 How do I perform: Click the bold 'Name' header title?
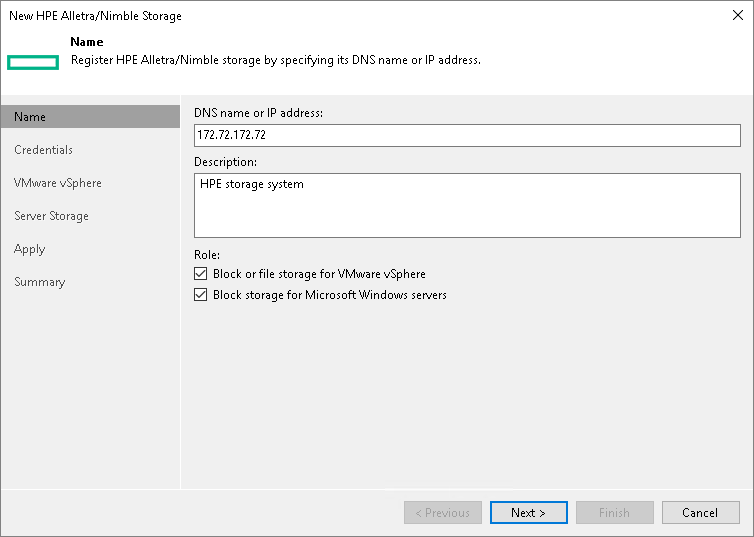(x=87, y=42)
